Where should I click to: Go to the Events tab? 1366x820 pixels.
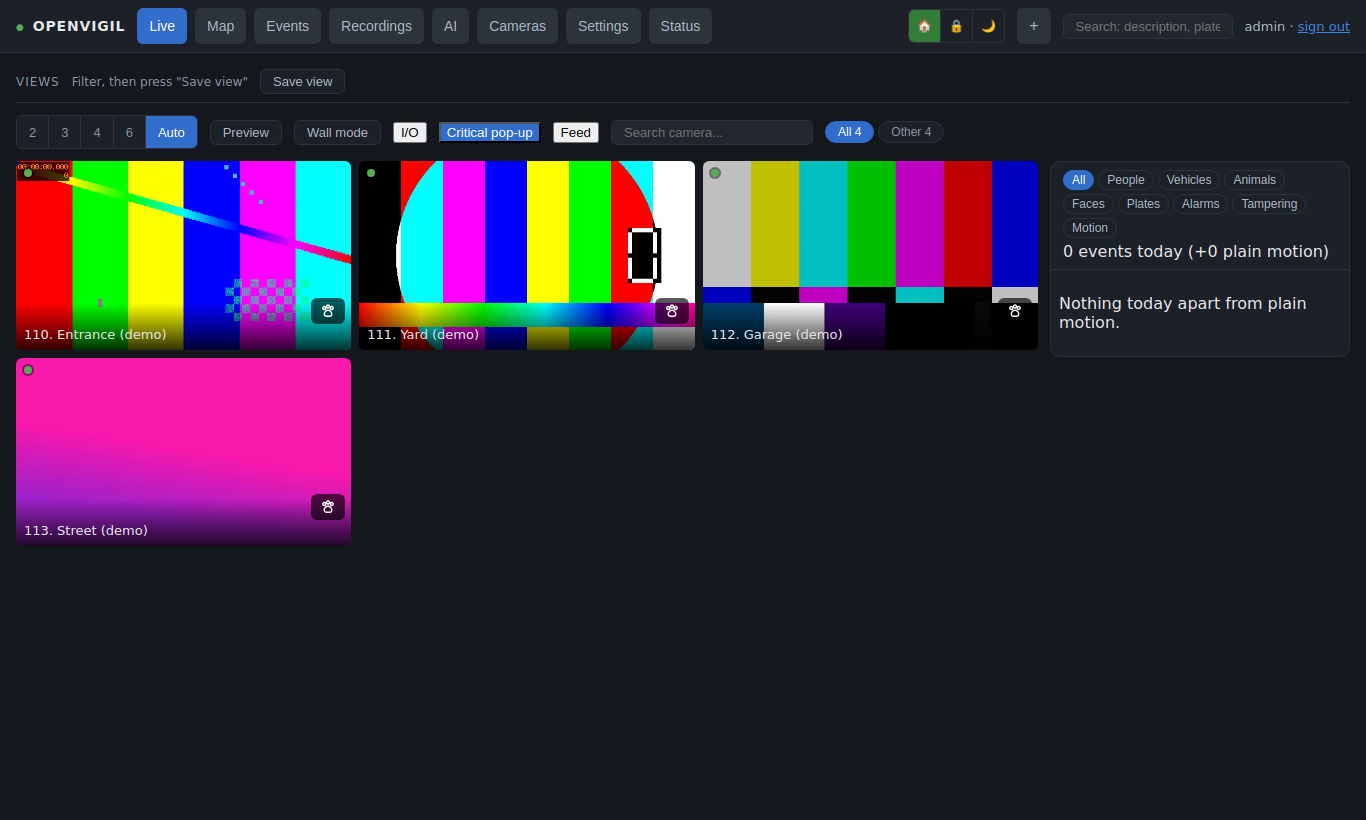click(287, 26)
